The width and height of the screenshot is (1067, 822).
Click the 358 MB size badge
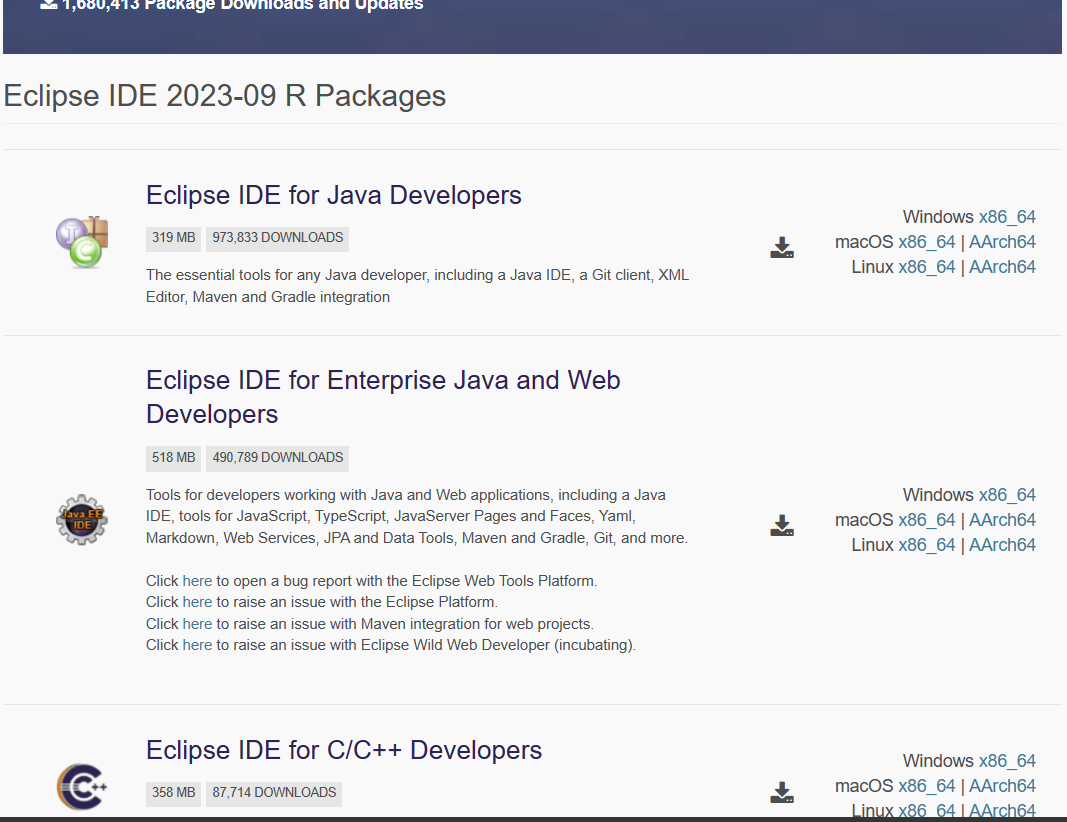(x=174, y=793)
